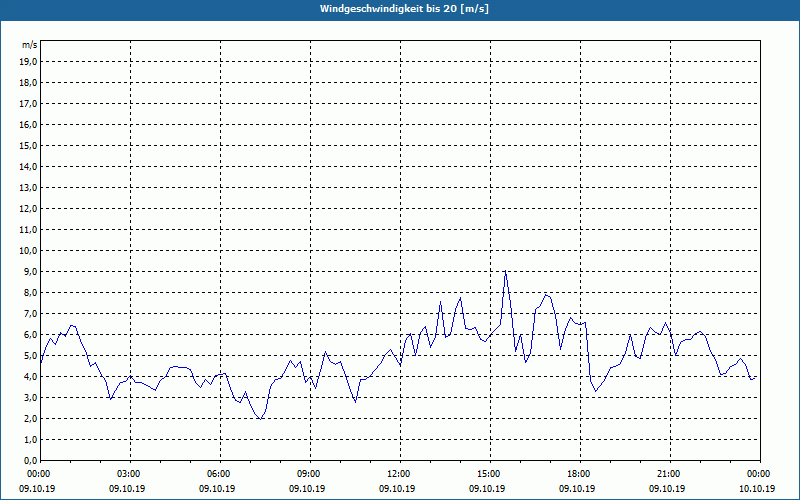800x500 pixels.
Task: Pick the '2,0' y-axis value
Action: tap(31, 419)
